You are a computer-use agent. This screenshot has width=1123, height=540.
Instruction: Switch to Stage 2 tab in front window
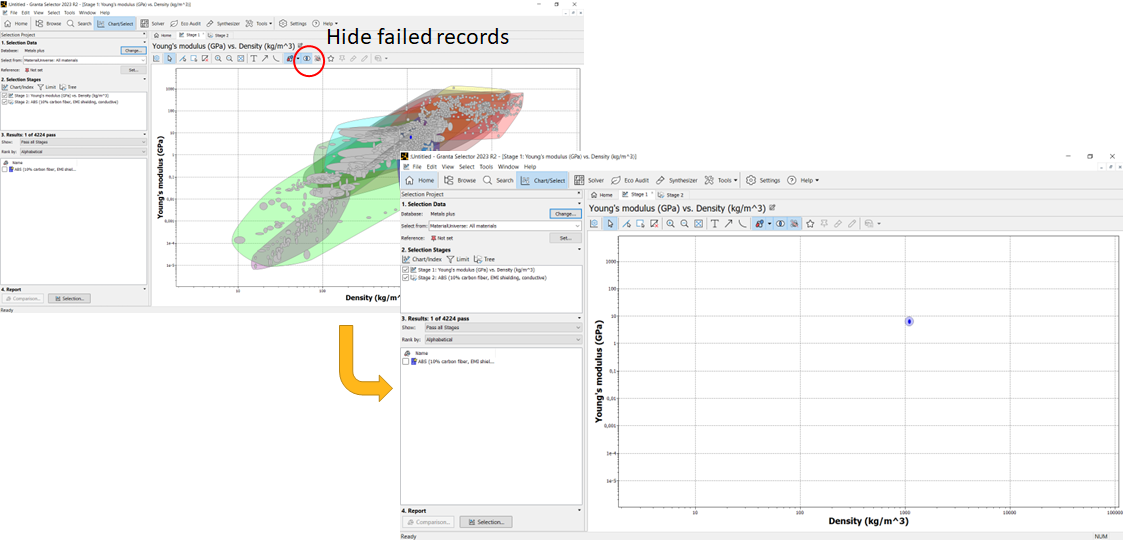(x=670, y=195)
